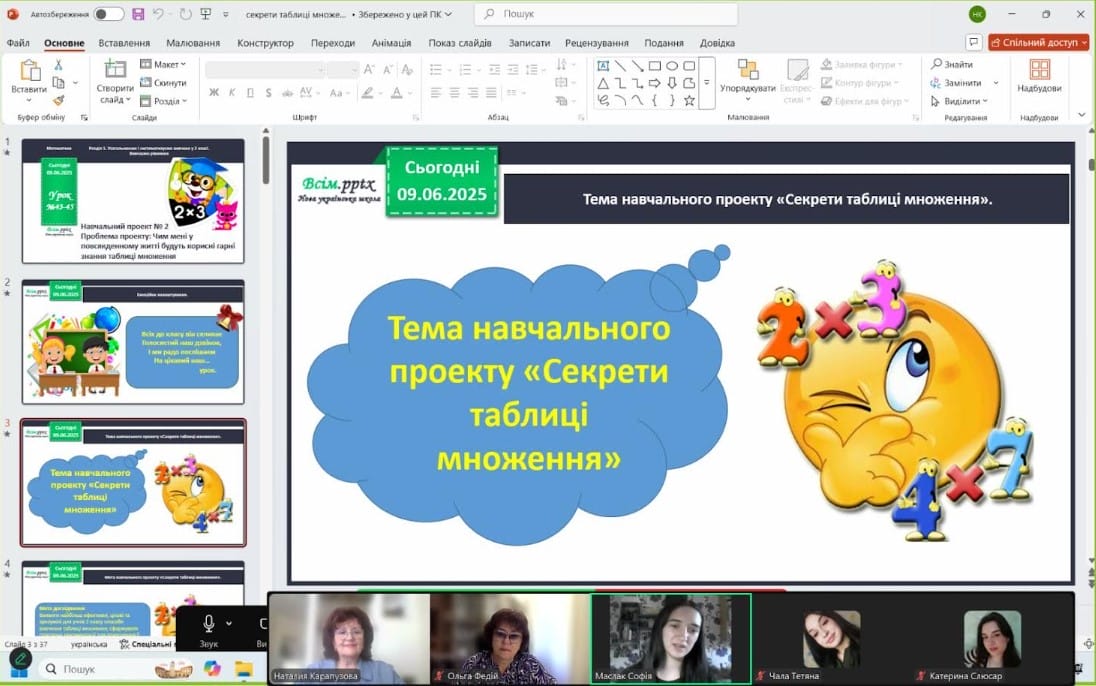Select the down arrow shape
This screenshot has width=1096, height=686.
tap(672, 83)
